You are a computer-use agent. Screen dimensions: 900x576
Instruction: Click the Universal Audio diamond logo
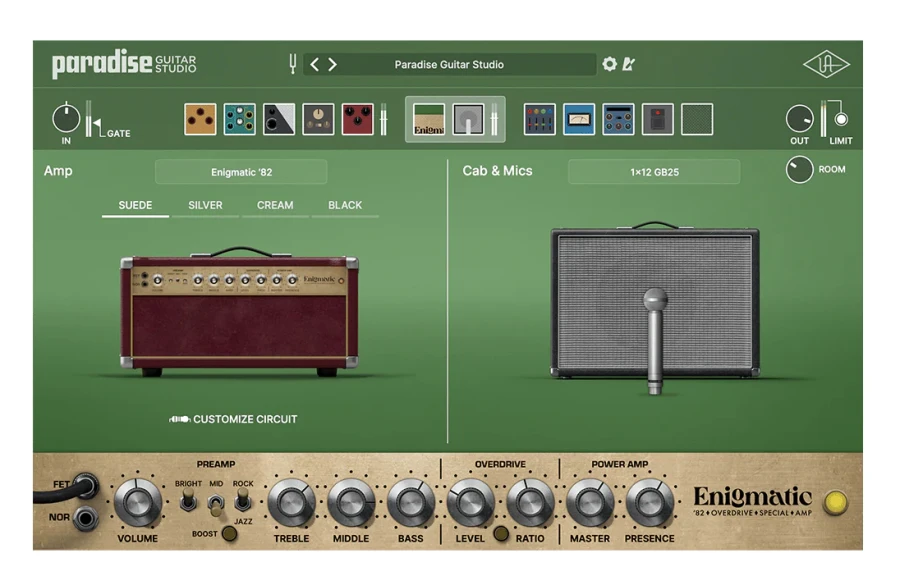pos(826,64)
